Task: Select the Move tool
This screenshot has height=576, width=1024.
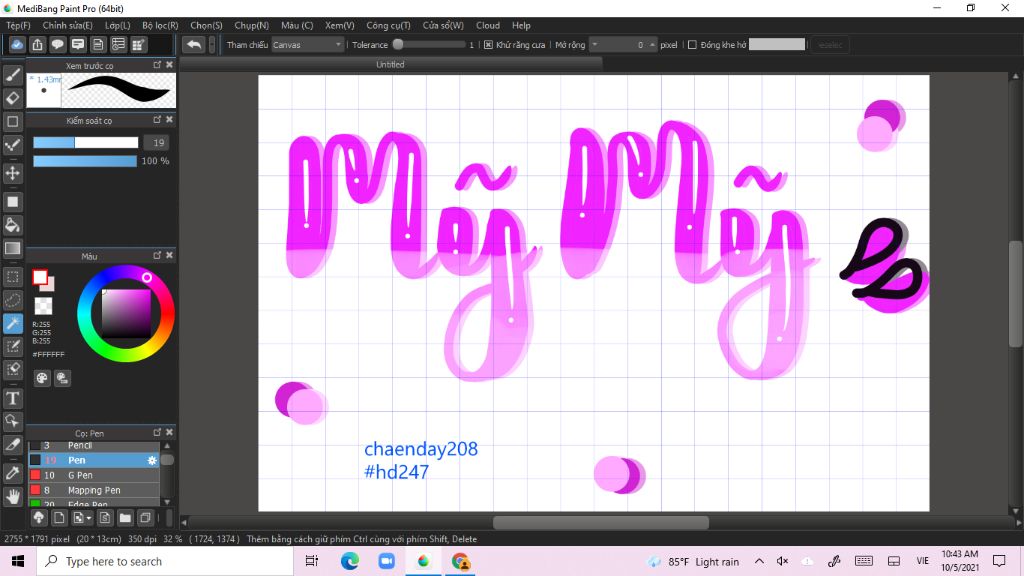Action: click(x=12, y=173)
